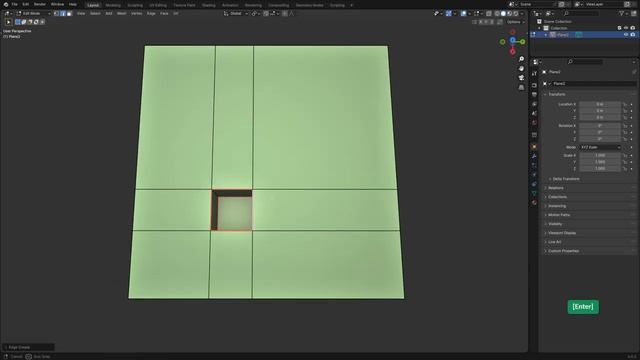The width and height of the screenshot is (640, 360).
Task: Switch to rendered shading
Action: pyautogui.click(x=516, y=13)
